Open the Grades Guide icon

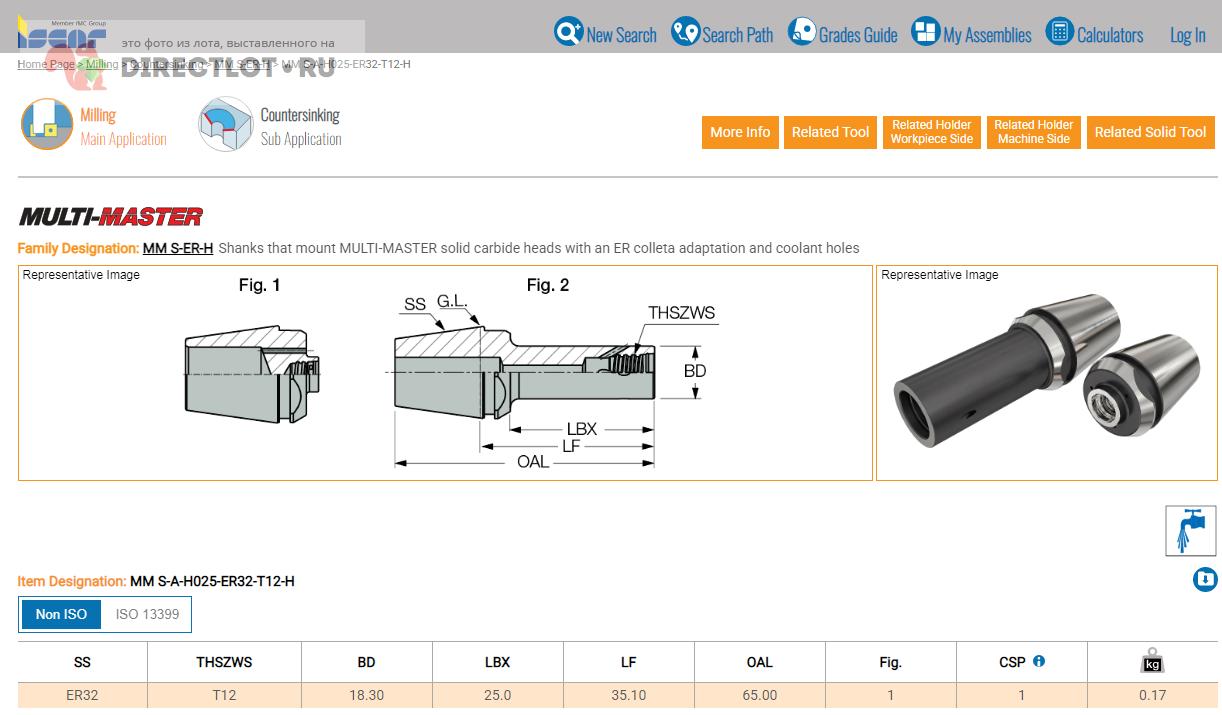click(x=802, y=32)
